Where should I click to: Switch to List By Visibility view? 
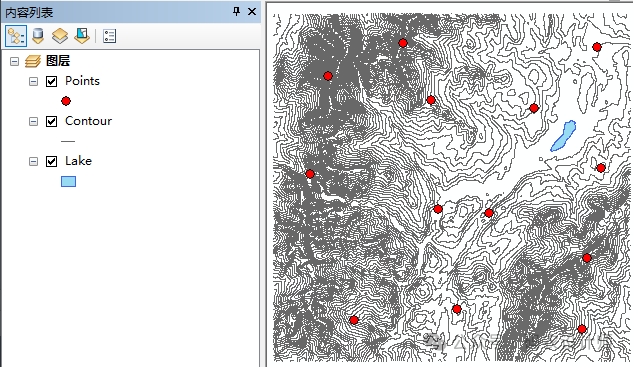[60, 36]
